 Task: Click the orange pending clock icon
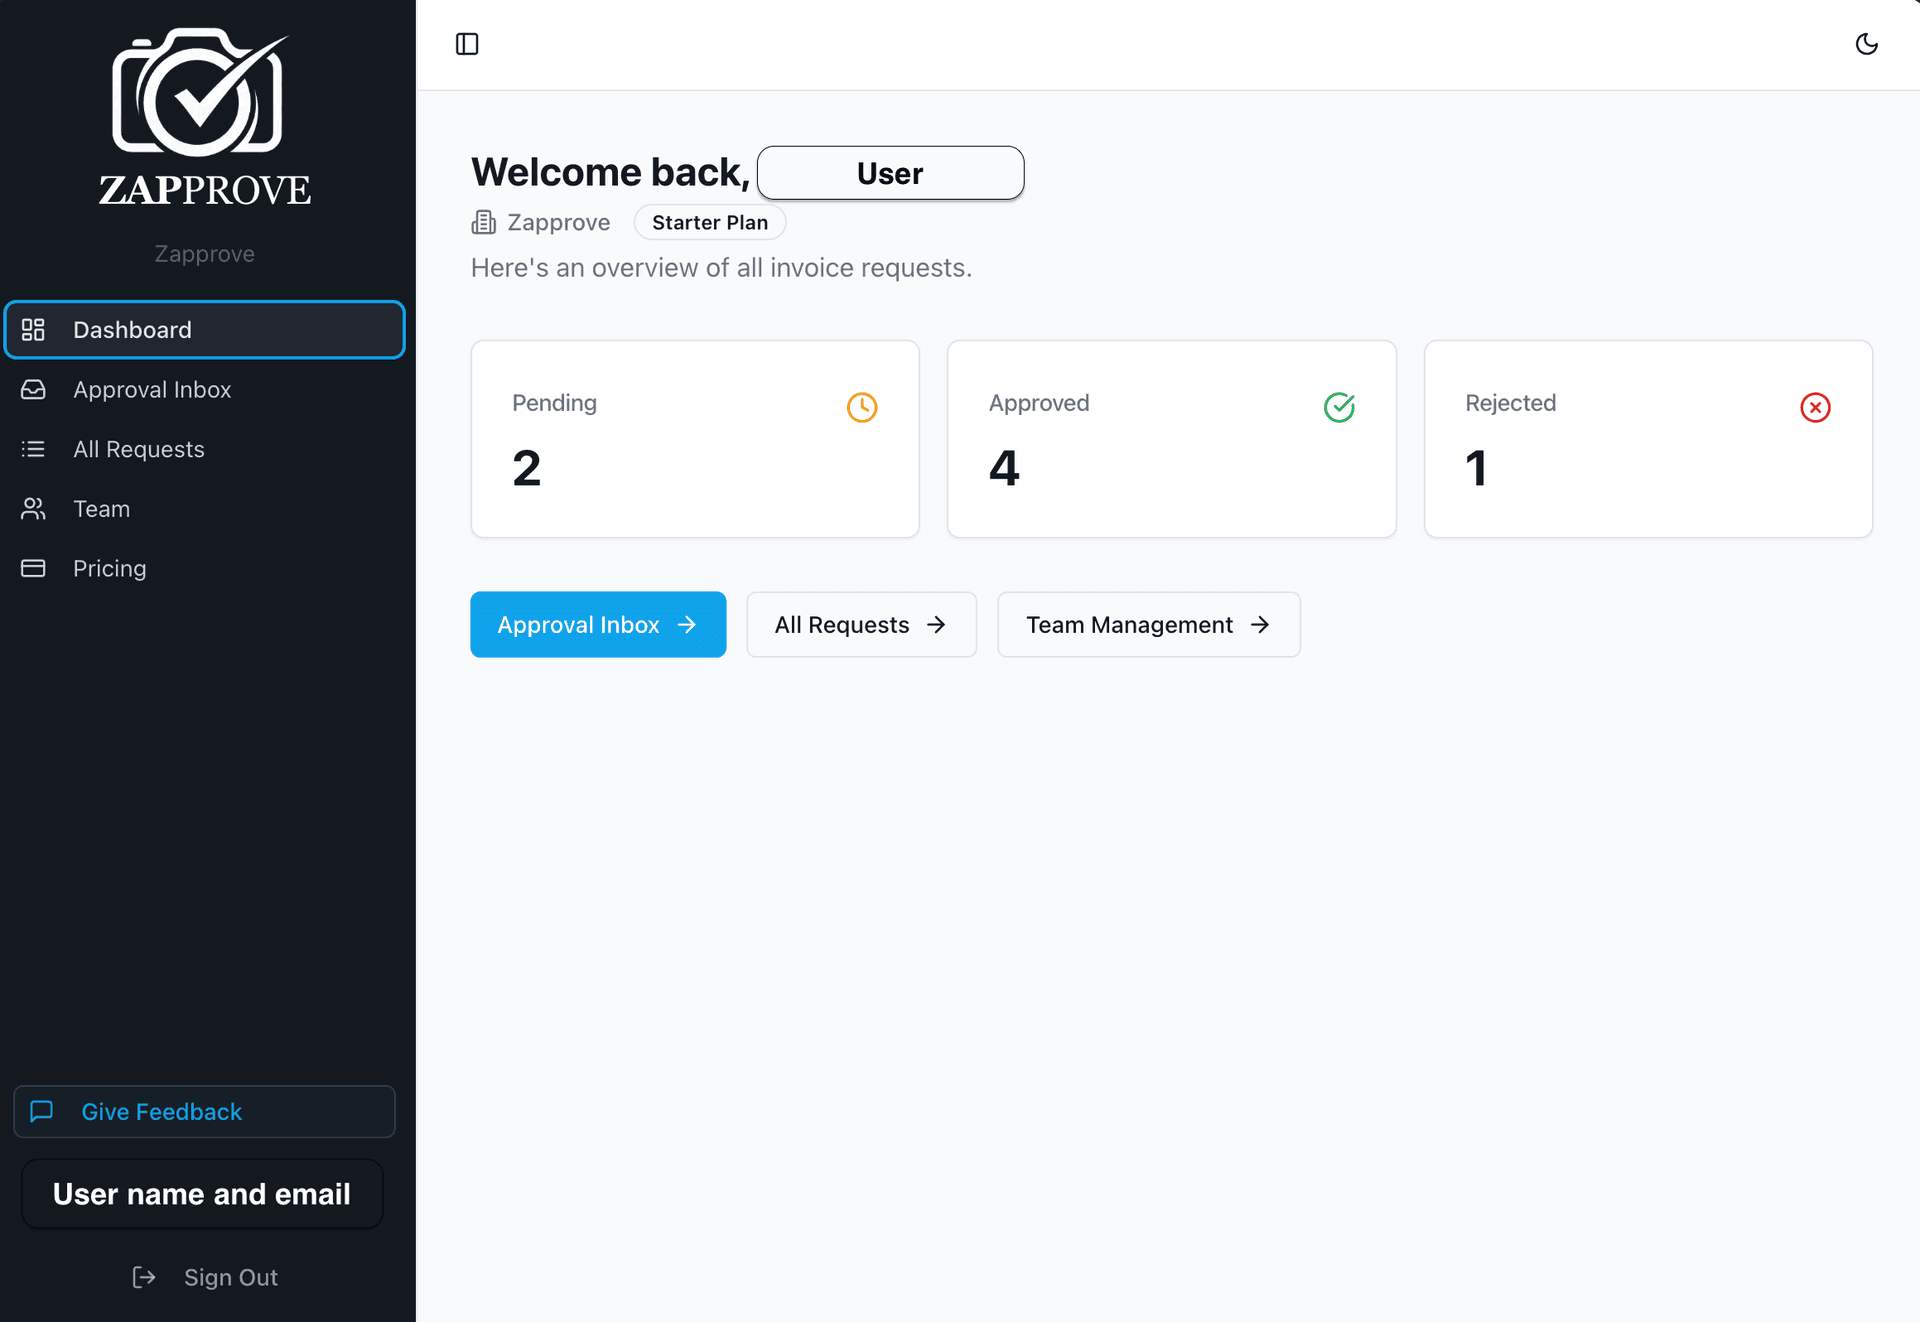click(862, 407)
